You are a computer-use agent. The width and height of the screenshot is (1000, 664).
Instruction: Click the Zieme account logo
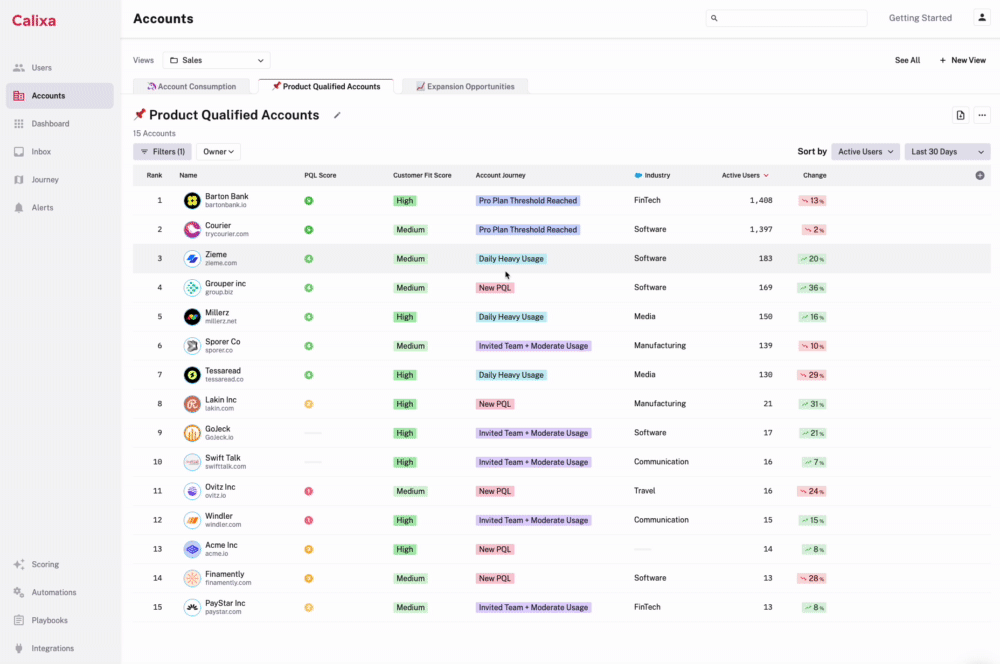pos(192,259)
